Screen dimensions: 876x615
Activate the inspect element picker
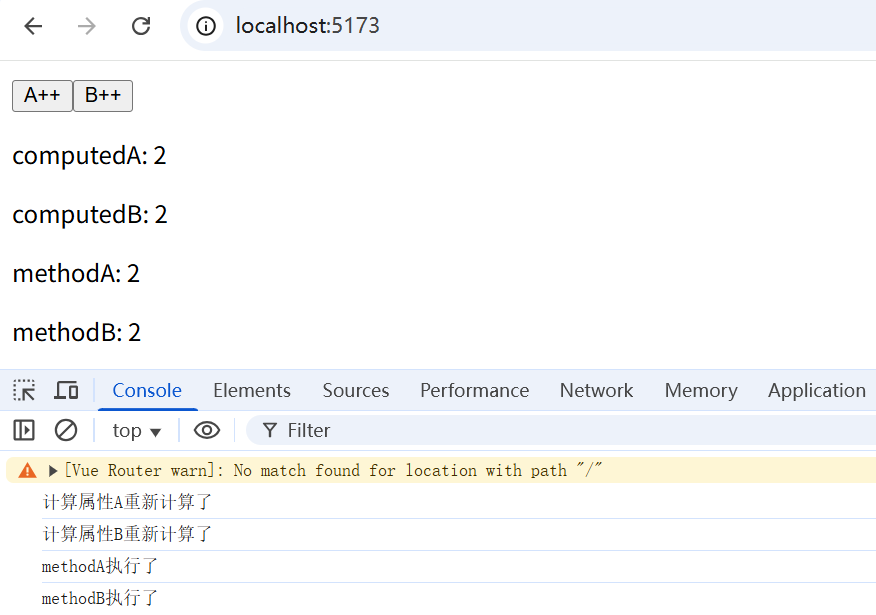[24, 390]
